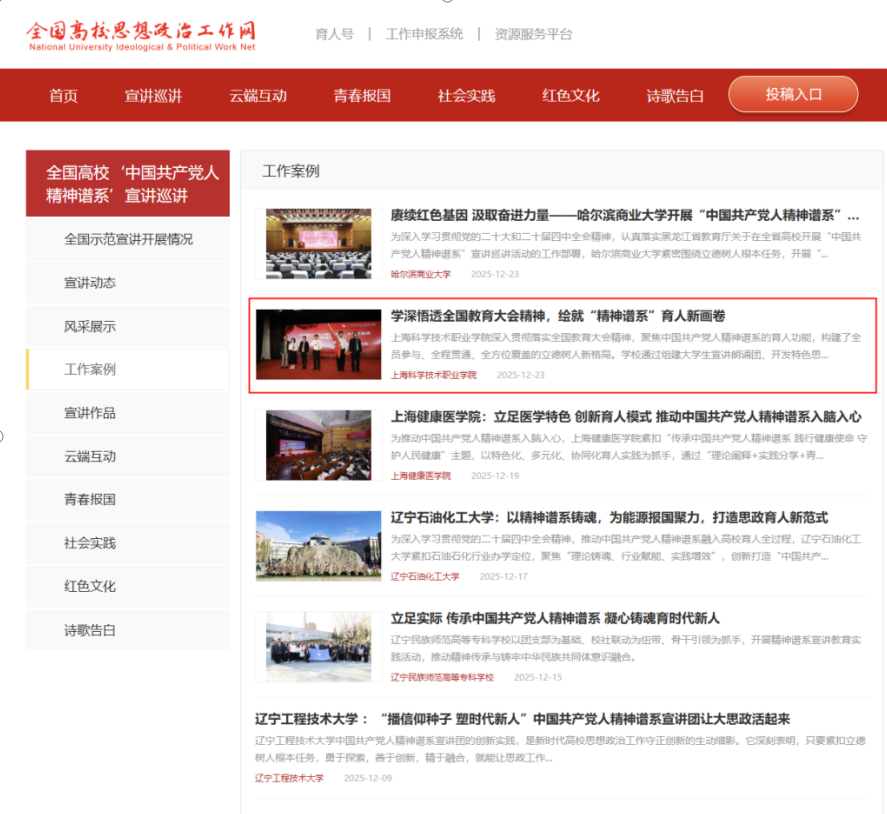Switch to 风采展示 in the sidebar
The image size is (887, 814).
click(90, 326)
